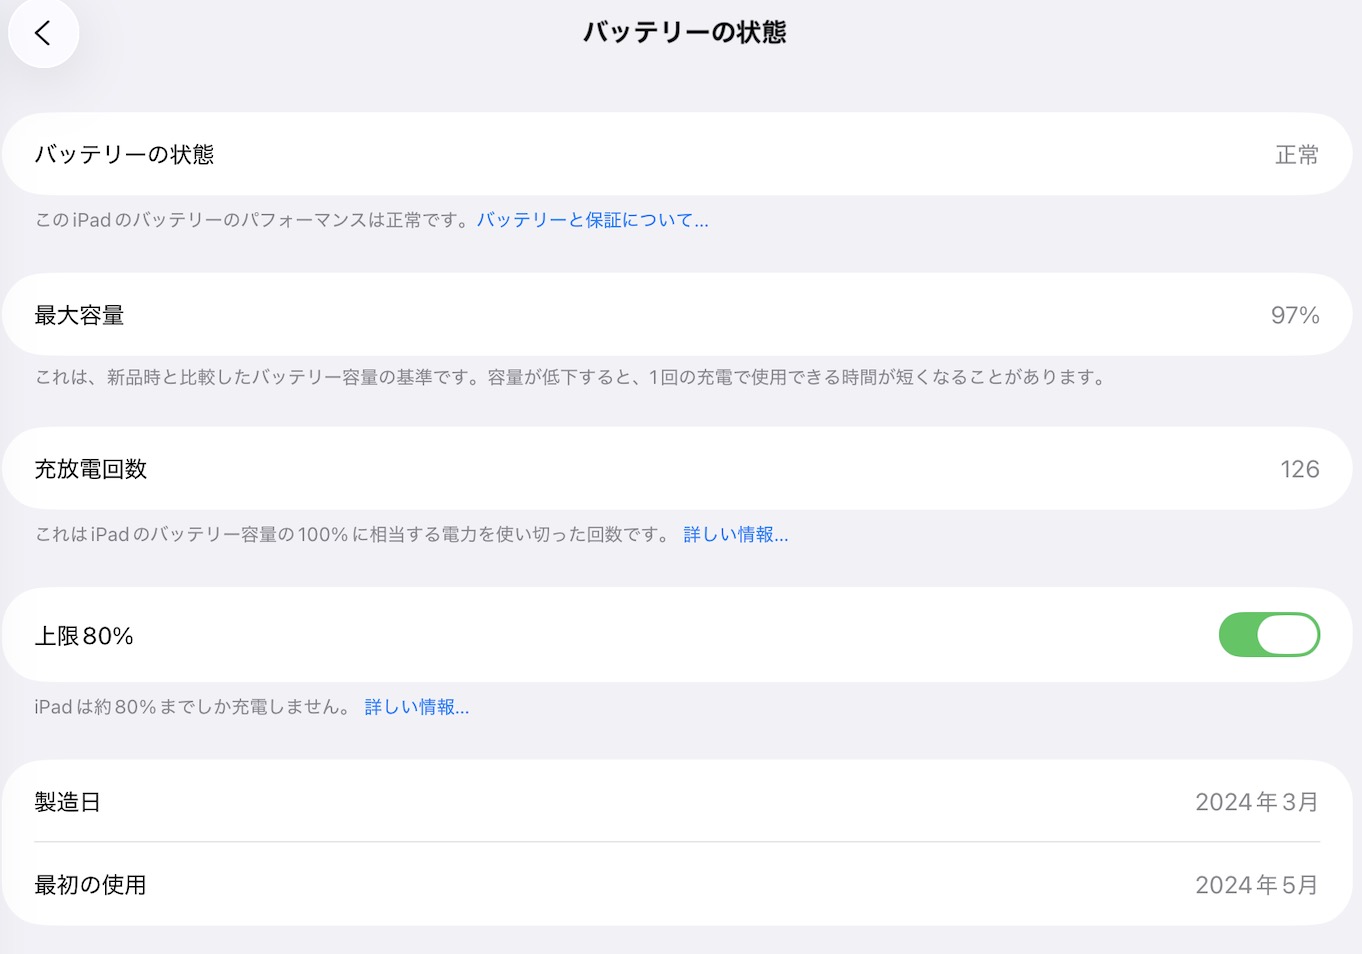Open 詳しい情報 link about 80% charging limit
Image resolution: width=1362 pixels, height=954 pixels.
[x=416, y=707]
